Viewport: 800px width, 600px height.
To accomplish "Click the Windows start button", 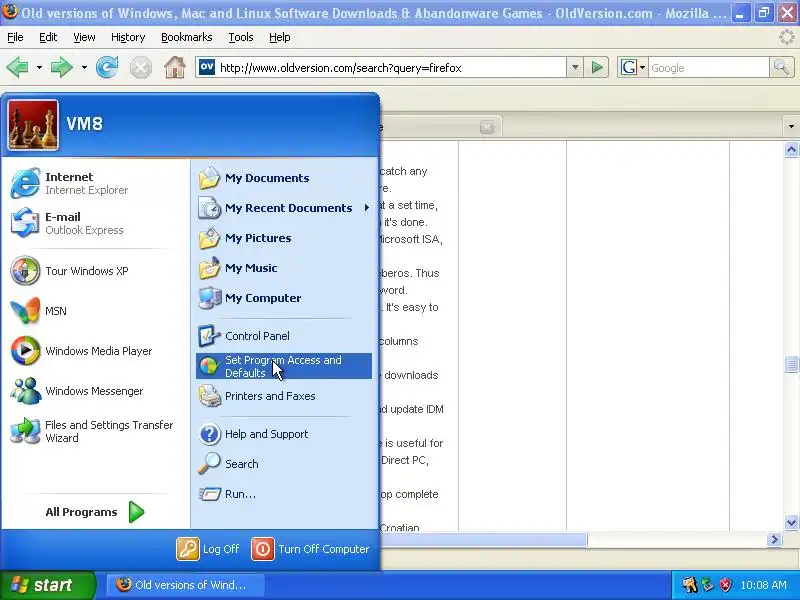I will pyautogui.click(x=47, y=585).
